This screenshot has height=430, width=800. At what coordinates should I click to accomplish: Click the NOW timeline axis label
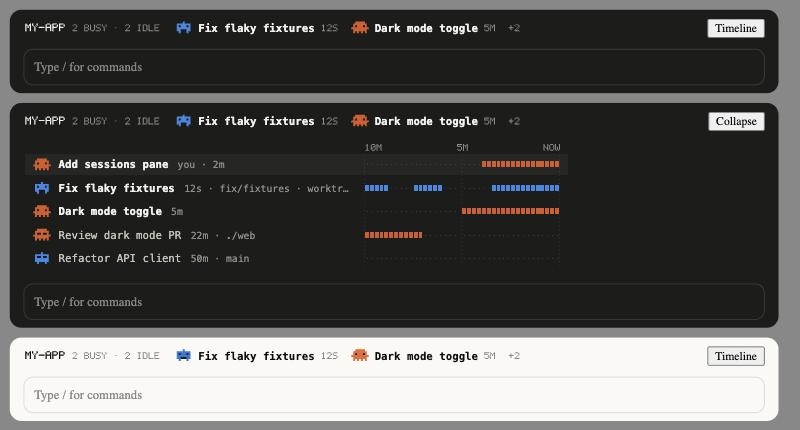[551, 147]
